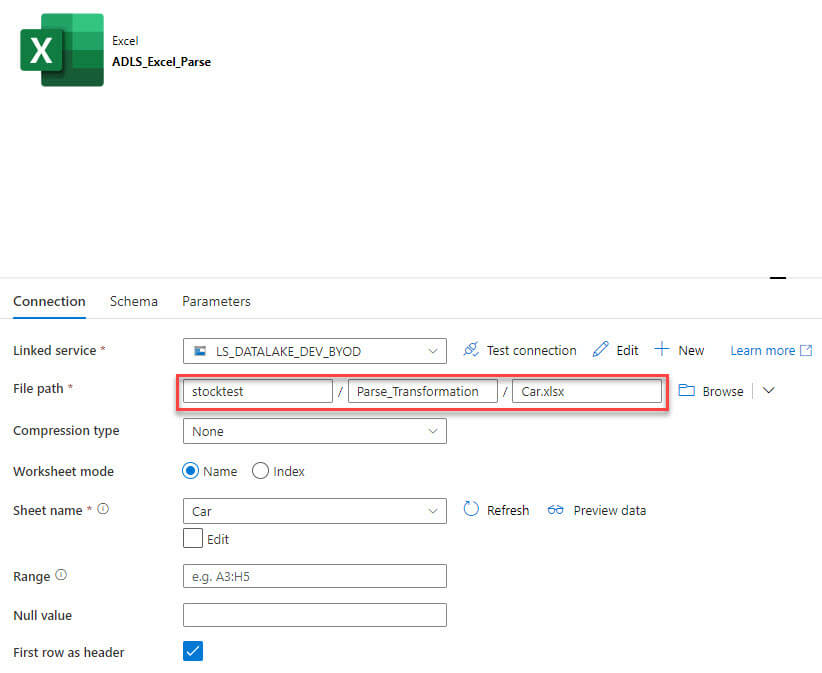Click the Refresh button label
The height and width of the screenshot is (673, 822).
tap(508, 510)
